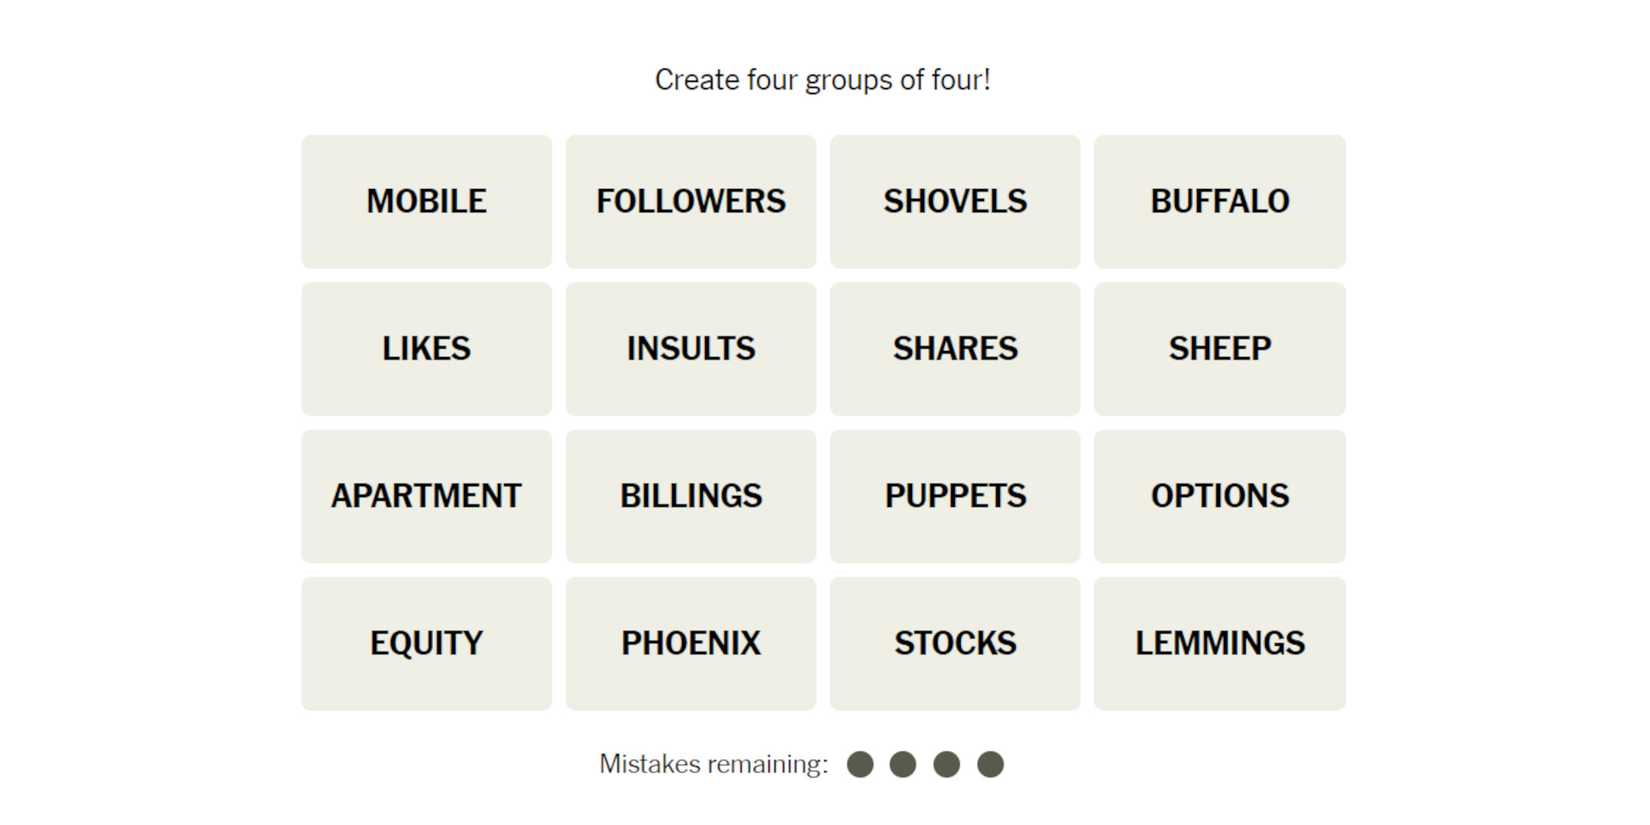
Task: Select the OPTIONS word tile
Action: (x=1219, y=496)
